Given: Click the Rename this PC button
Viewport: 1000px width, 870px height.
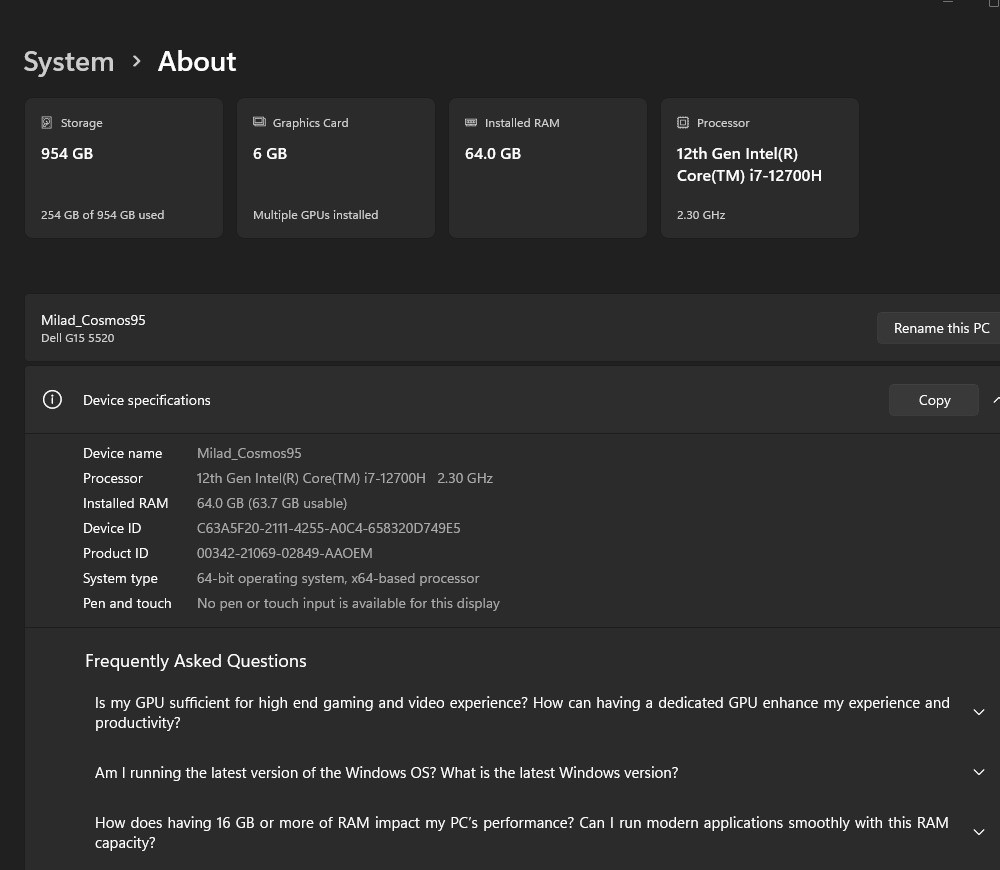Looking at the screenshot, I should (x=940, y=328).
